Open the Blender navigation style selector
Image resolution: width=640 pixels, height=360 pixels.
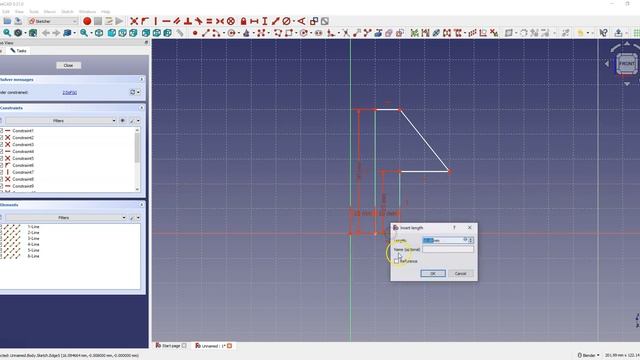coord(589,355)
